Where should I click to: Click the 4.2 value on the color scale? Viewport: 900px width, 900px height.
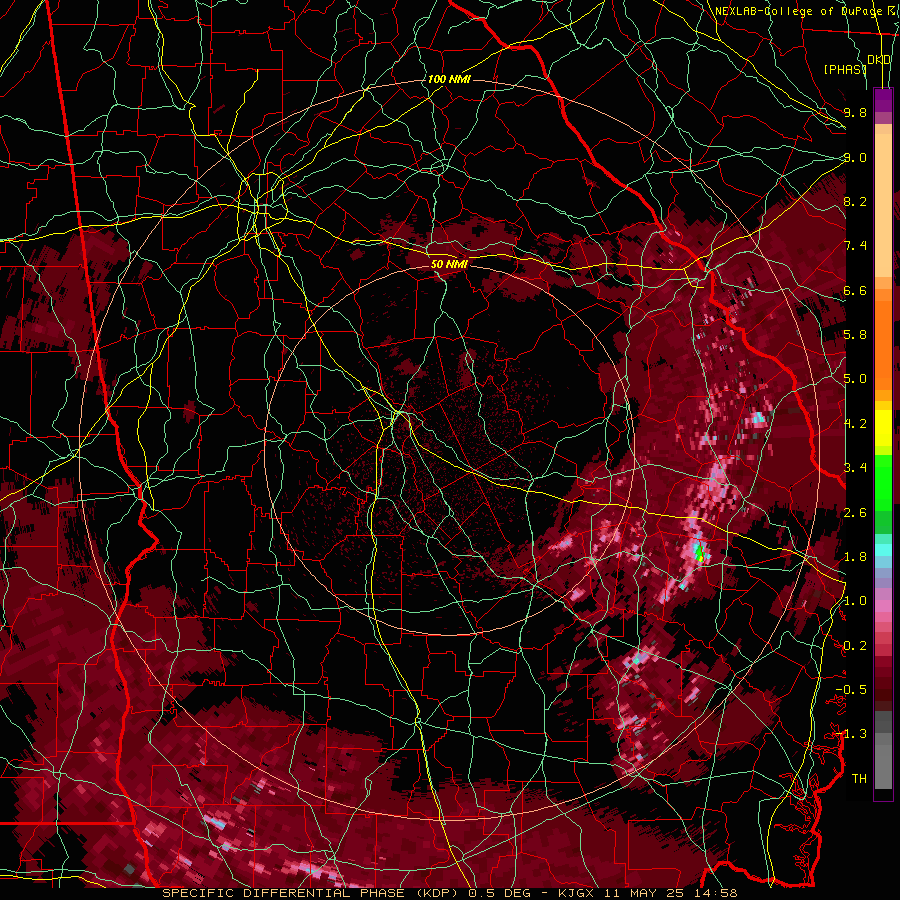pos(855,424)
